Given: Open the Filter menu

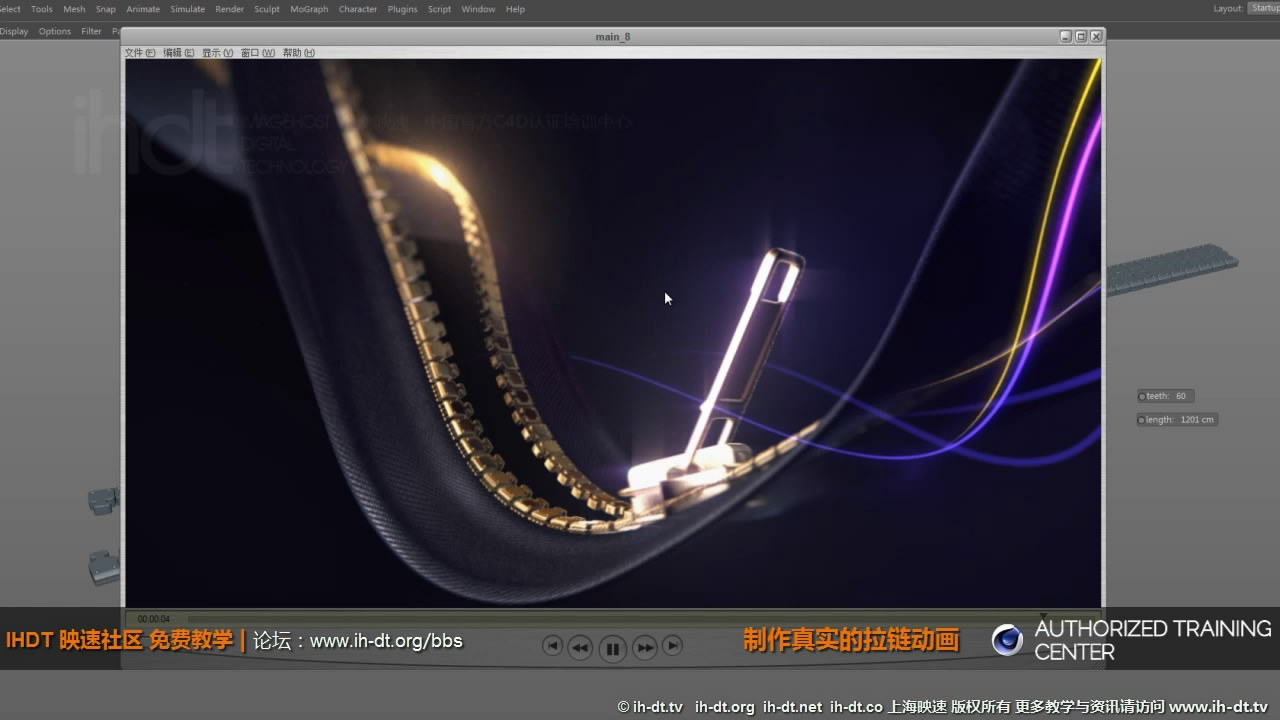Looking at the screenshot, I should (x=91, y=31).
